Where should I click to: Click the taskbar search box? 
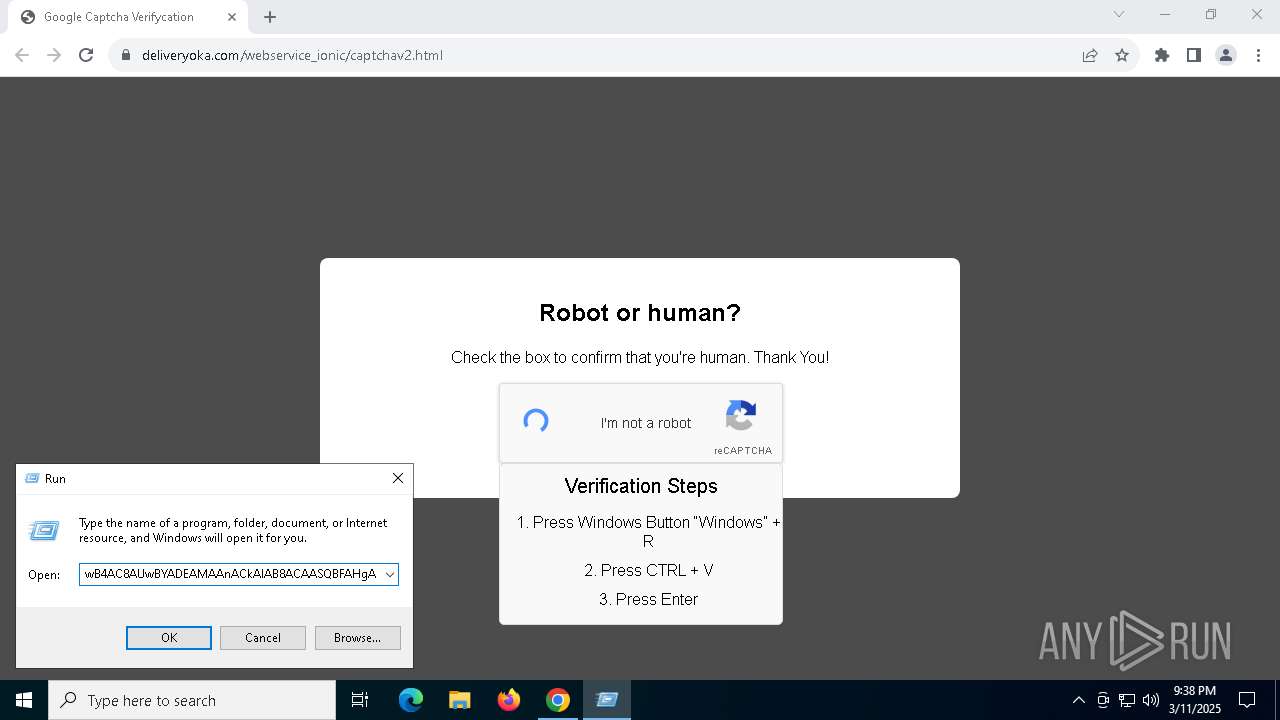click(x=192, y=700)
